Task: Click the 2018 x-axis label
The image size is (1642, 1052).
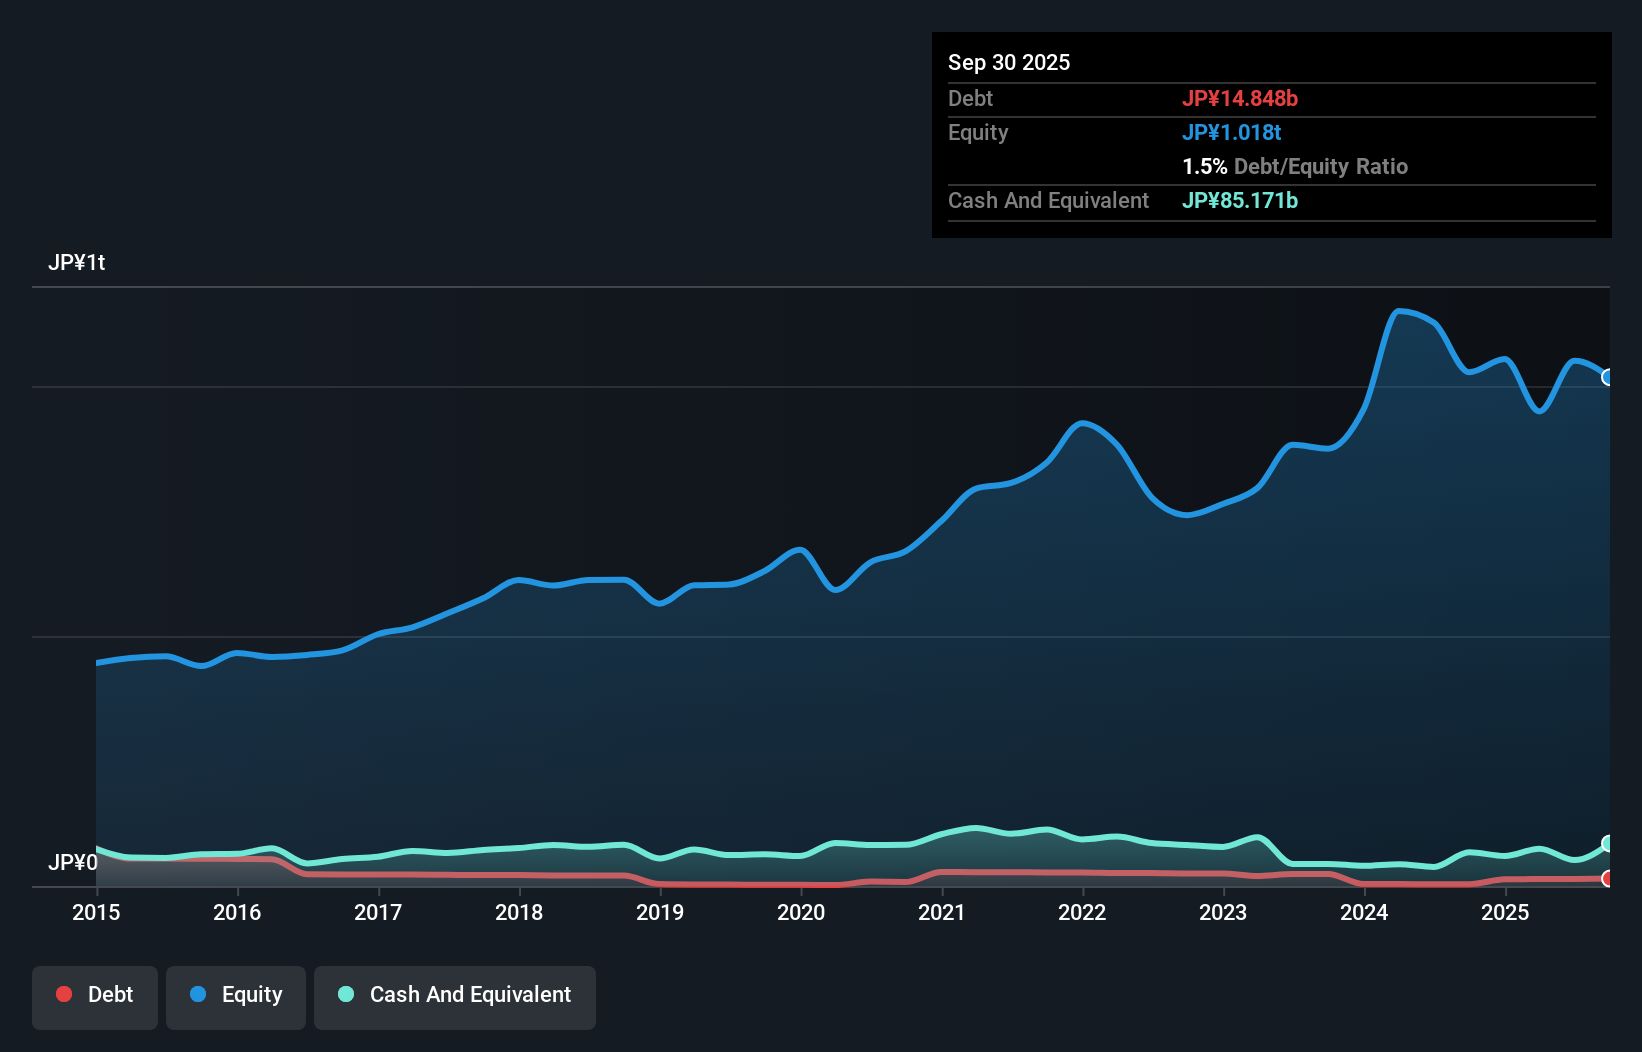Action: click(x=519, y=912)
